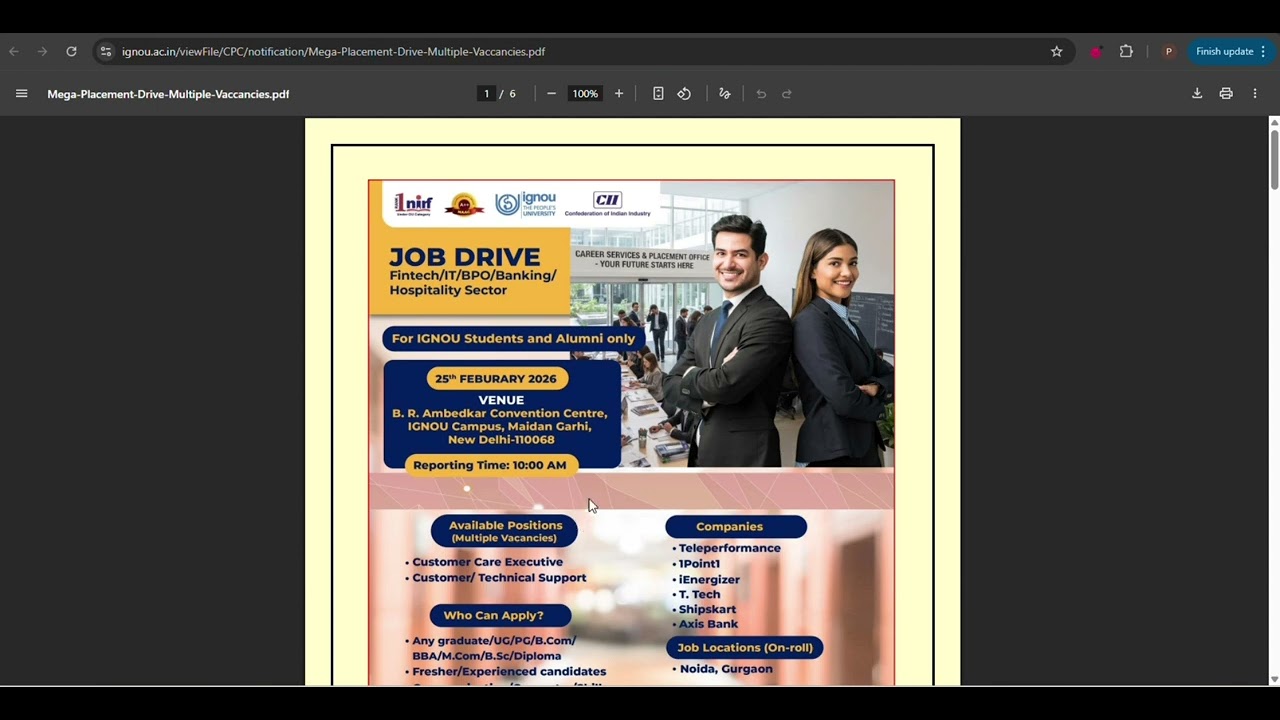Go back to previous page
Image resolution: width=1280 pixels, height=720 pixels.
click(14, 51)
